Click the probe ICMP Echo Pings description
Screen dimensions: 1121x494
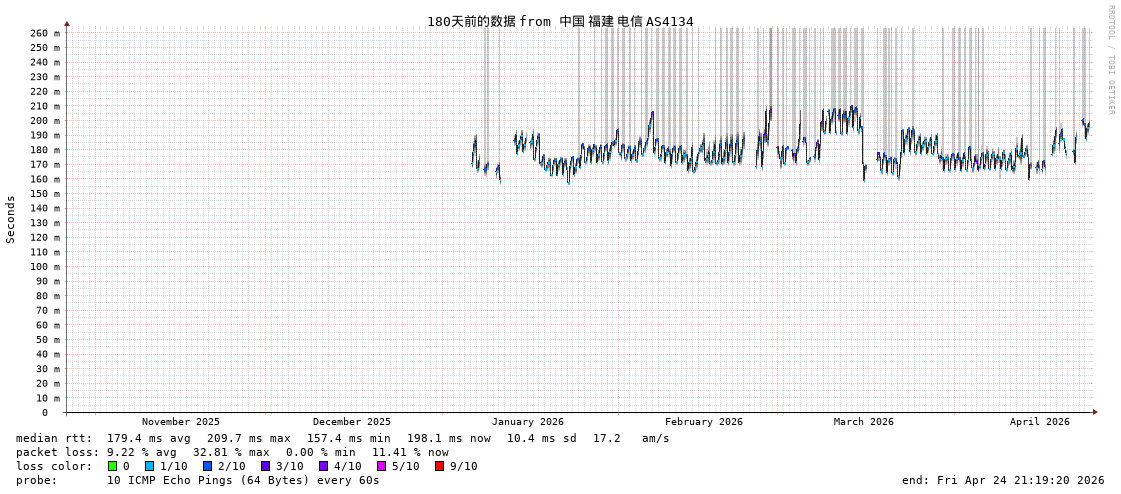[x=198, y=480]
